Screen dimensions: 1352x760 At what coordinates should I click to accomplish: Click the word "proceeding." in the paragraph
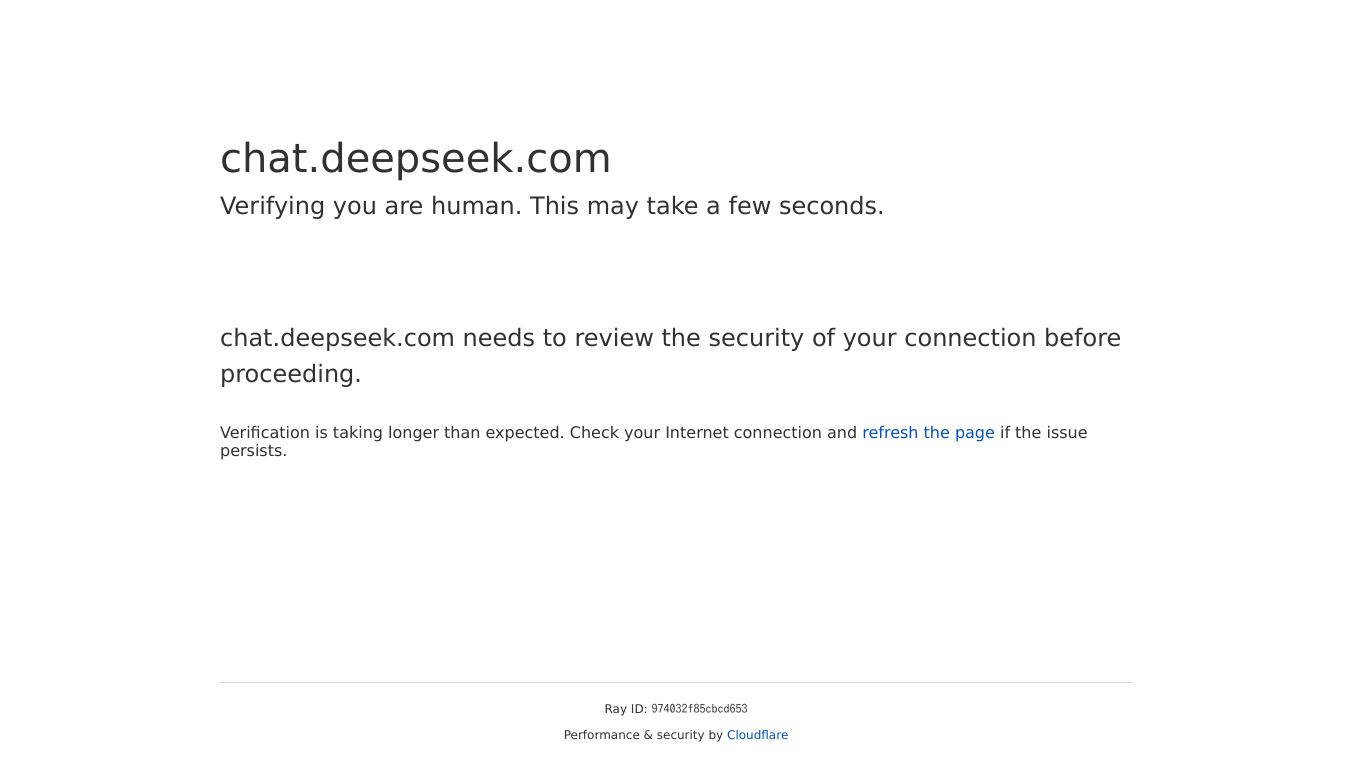pos(290,374)
